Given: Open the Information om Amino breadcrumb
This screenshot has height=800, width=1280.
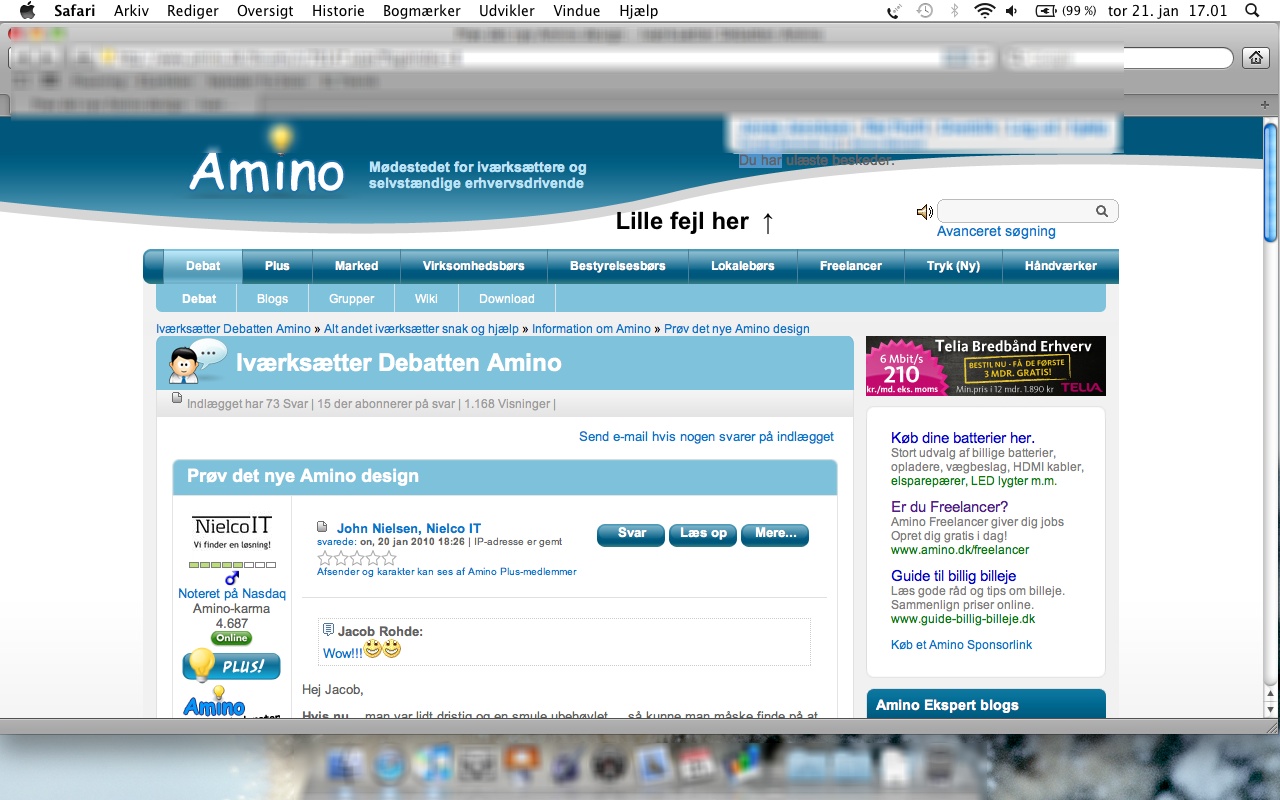Looking at the screenshot, I should point(591,328).
